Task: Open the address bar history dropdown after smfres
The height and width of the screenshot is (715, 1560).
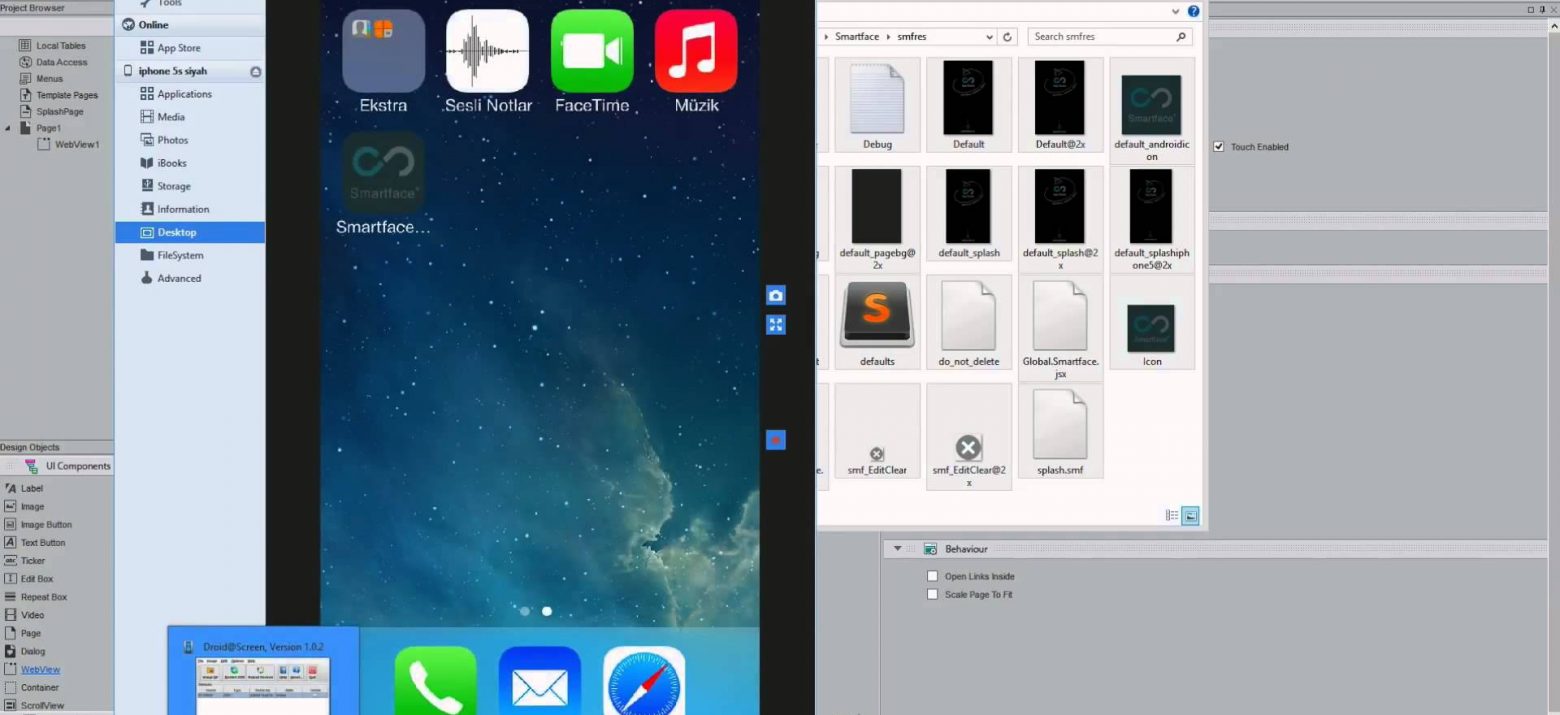Action: click(989, 37)
